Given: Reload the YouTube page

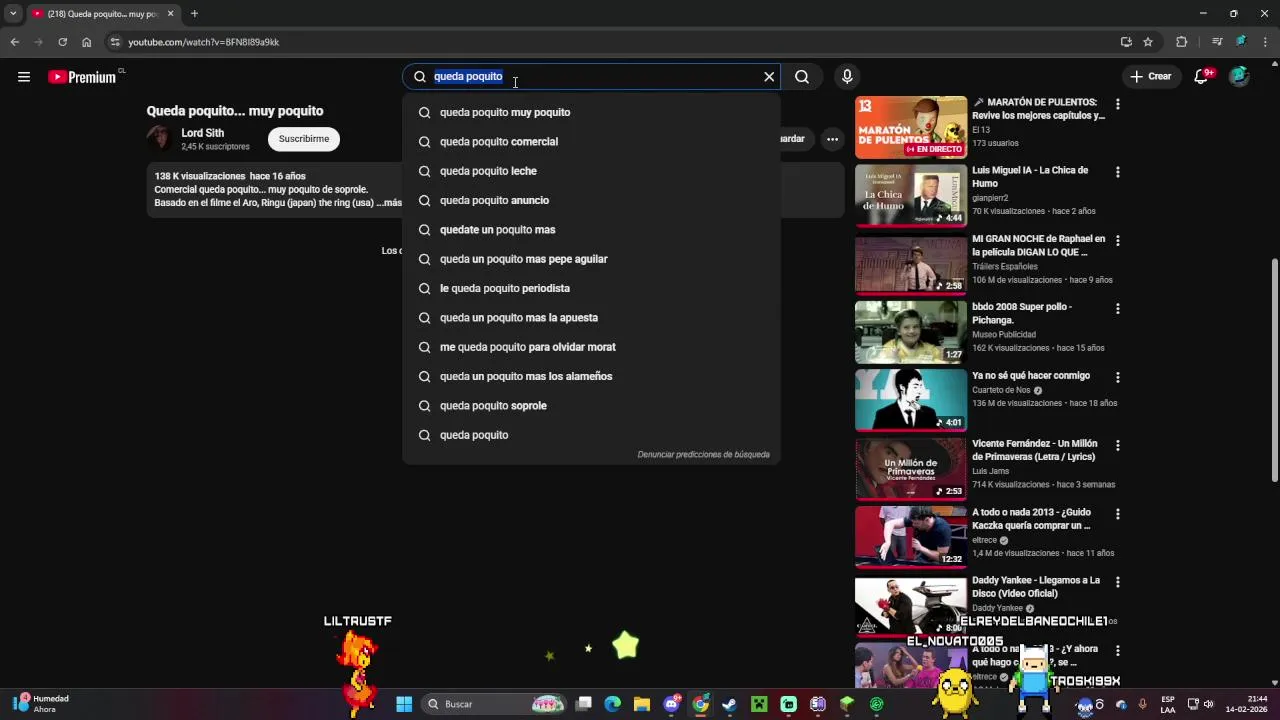Looking at the screenshot, I should click(62, 42).
